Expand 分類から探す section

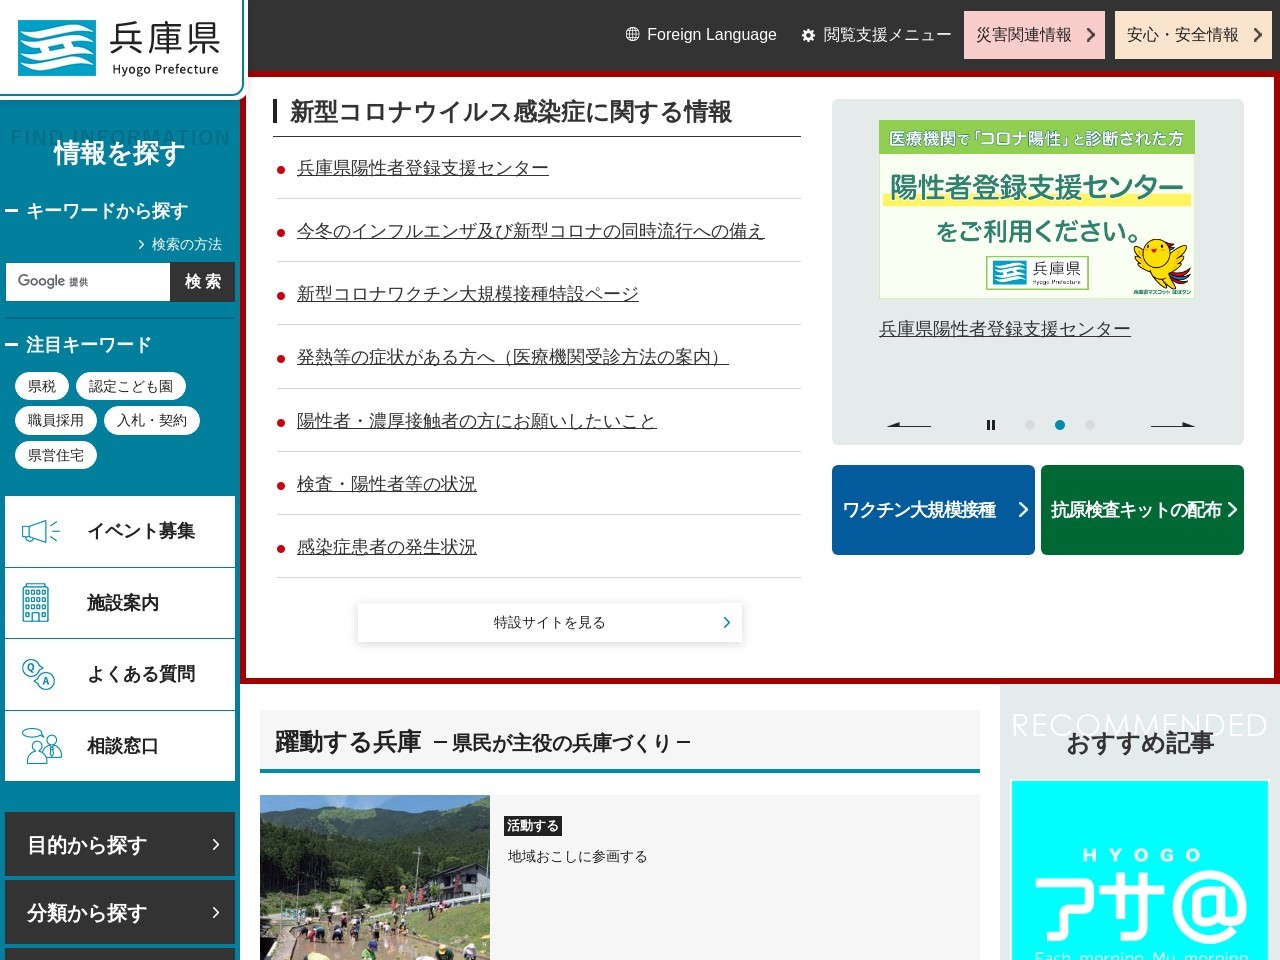pos(120,912)
